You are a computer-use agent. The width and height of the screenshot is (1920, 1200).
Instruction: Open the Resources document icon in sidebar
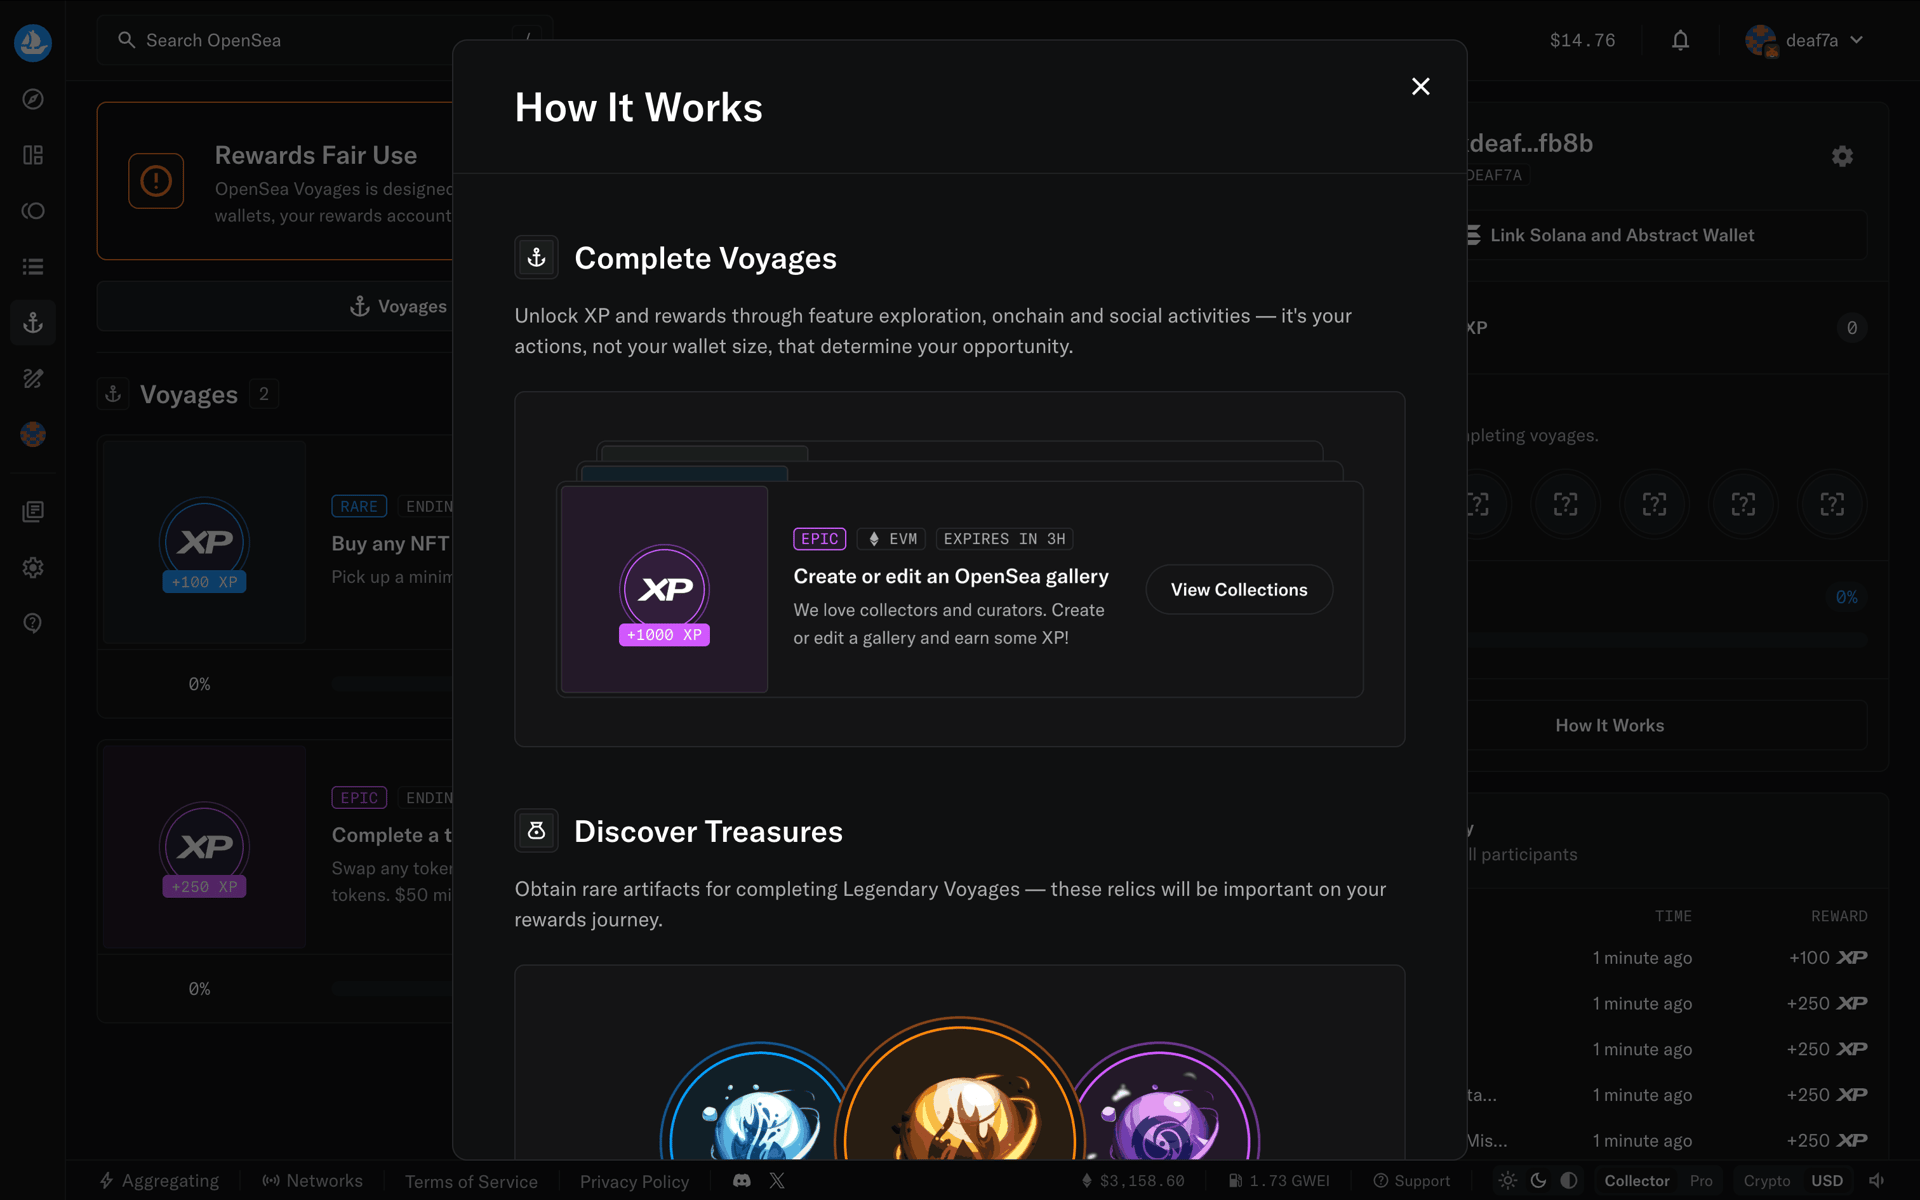[x=33, y=512]
